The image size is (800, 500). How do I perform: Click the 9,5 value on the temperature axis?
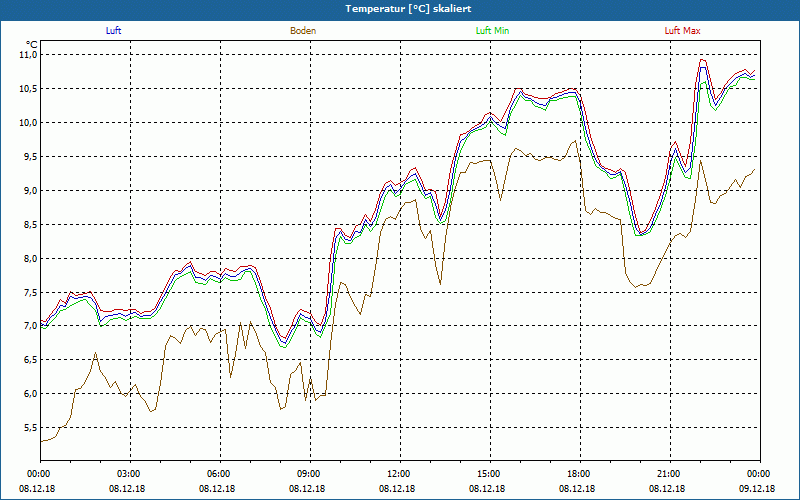pos(31,157)
